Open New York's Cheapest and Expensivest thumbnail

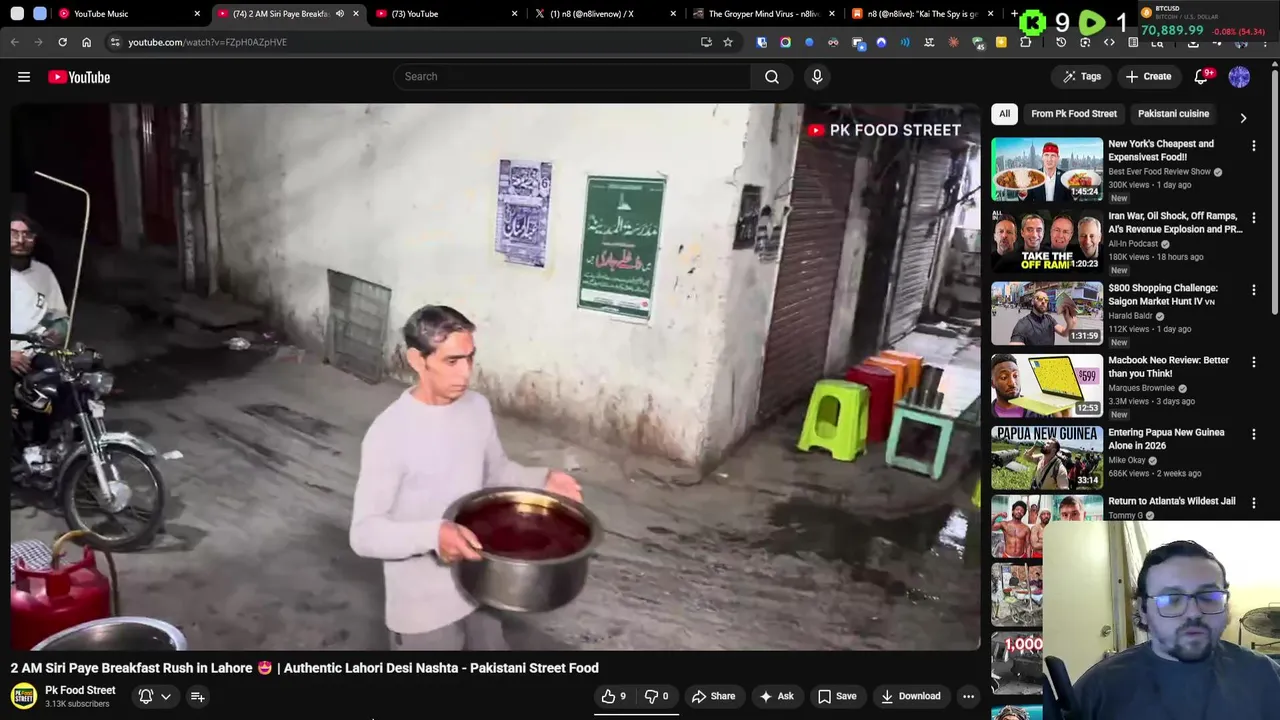point(1047,169)
